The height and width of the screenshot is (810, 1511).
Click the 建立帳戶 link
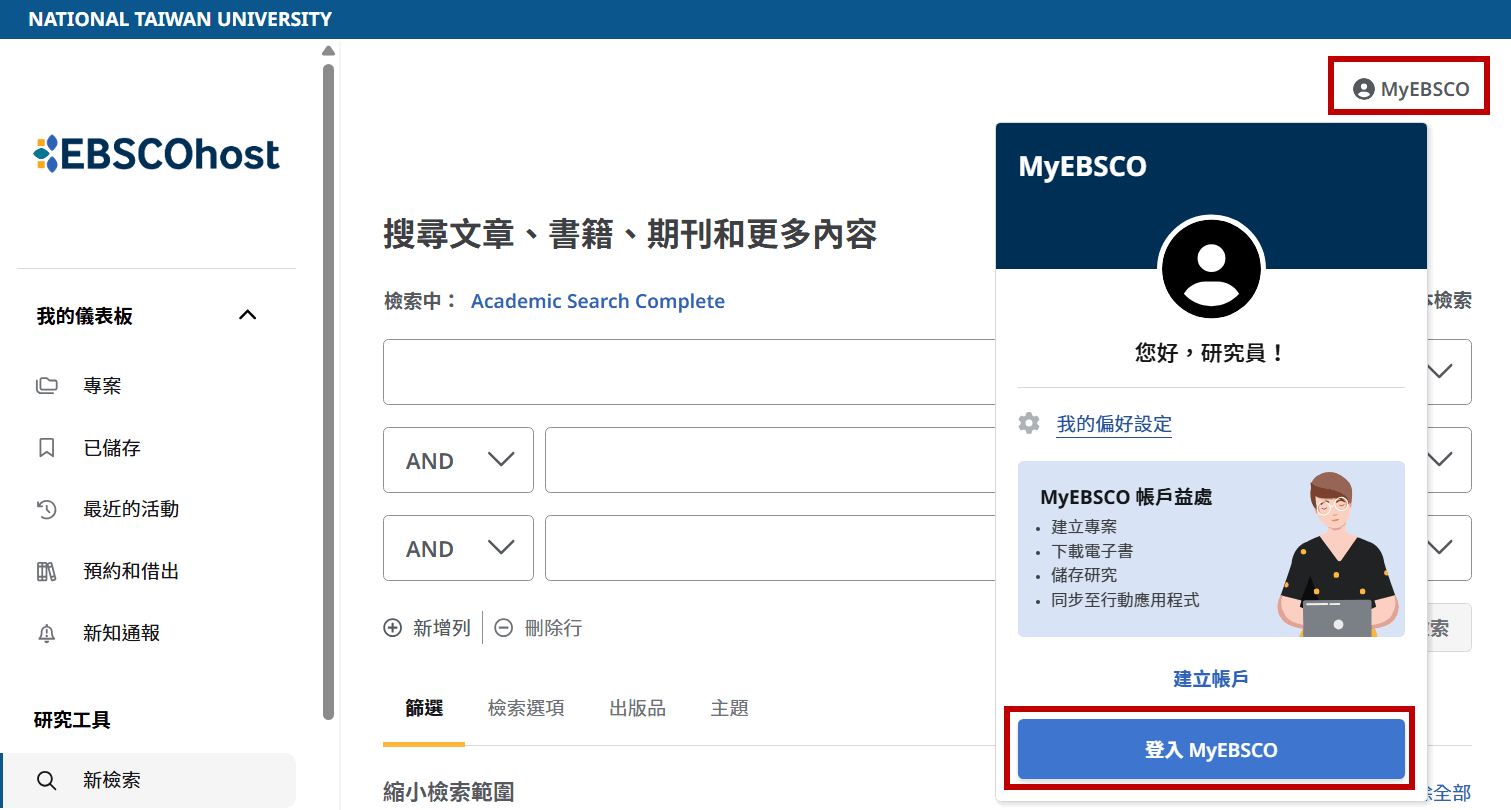pyautogui.click(x=1211, y=679)
